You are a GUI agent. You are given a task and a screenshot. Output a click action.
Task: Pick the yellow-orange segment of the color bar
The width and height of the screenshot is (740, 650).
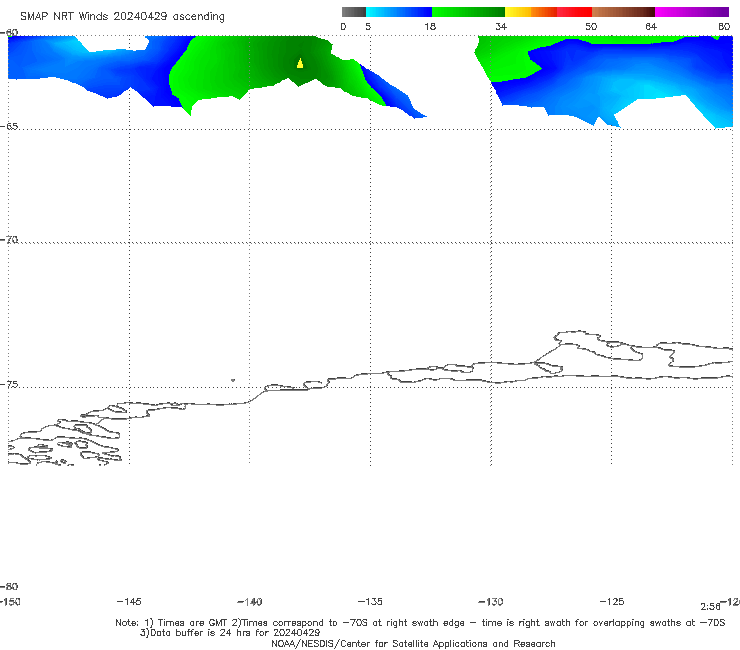531,12
